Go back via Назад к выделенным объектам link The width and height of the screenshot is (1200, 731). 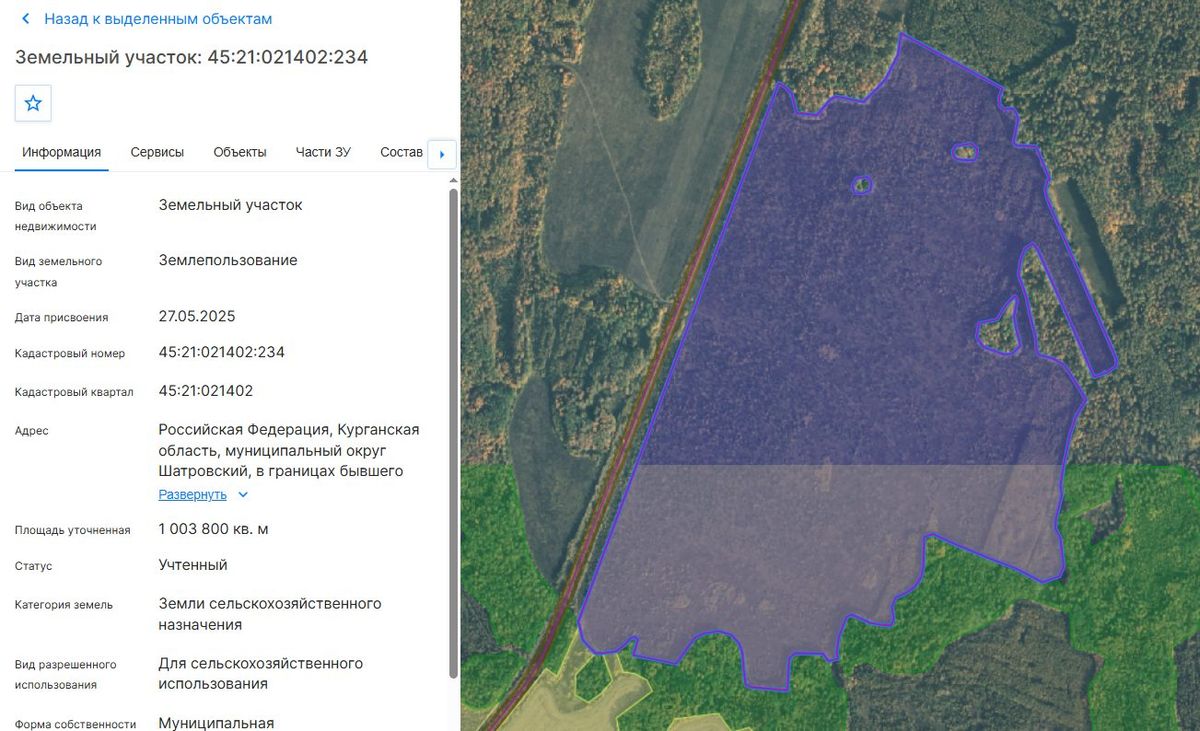tap(158, 19)
